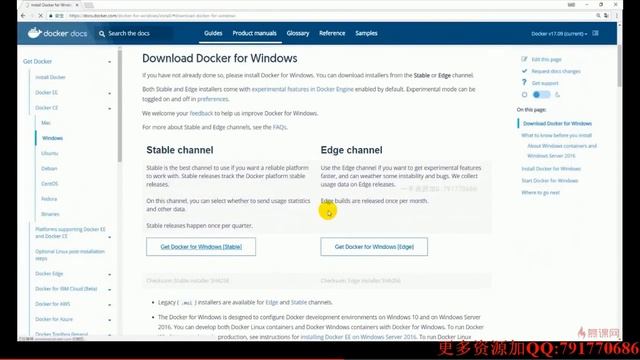Open the FAQs link
The height and width of the screenshot is (360, 640).
(x=279, y=127)
